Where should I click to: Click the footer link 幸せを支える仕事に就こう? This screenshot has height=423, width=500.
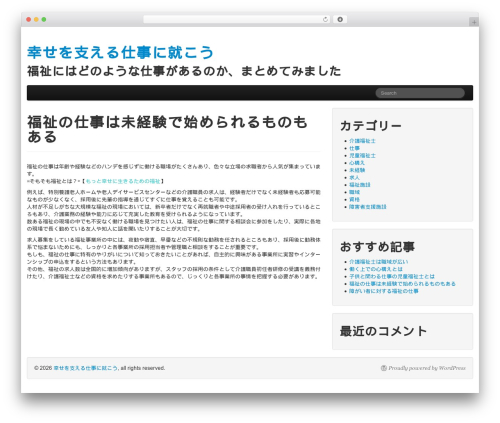pyautogui.click(x=86, y=368)
